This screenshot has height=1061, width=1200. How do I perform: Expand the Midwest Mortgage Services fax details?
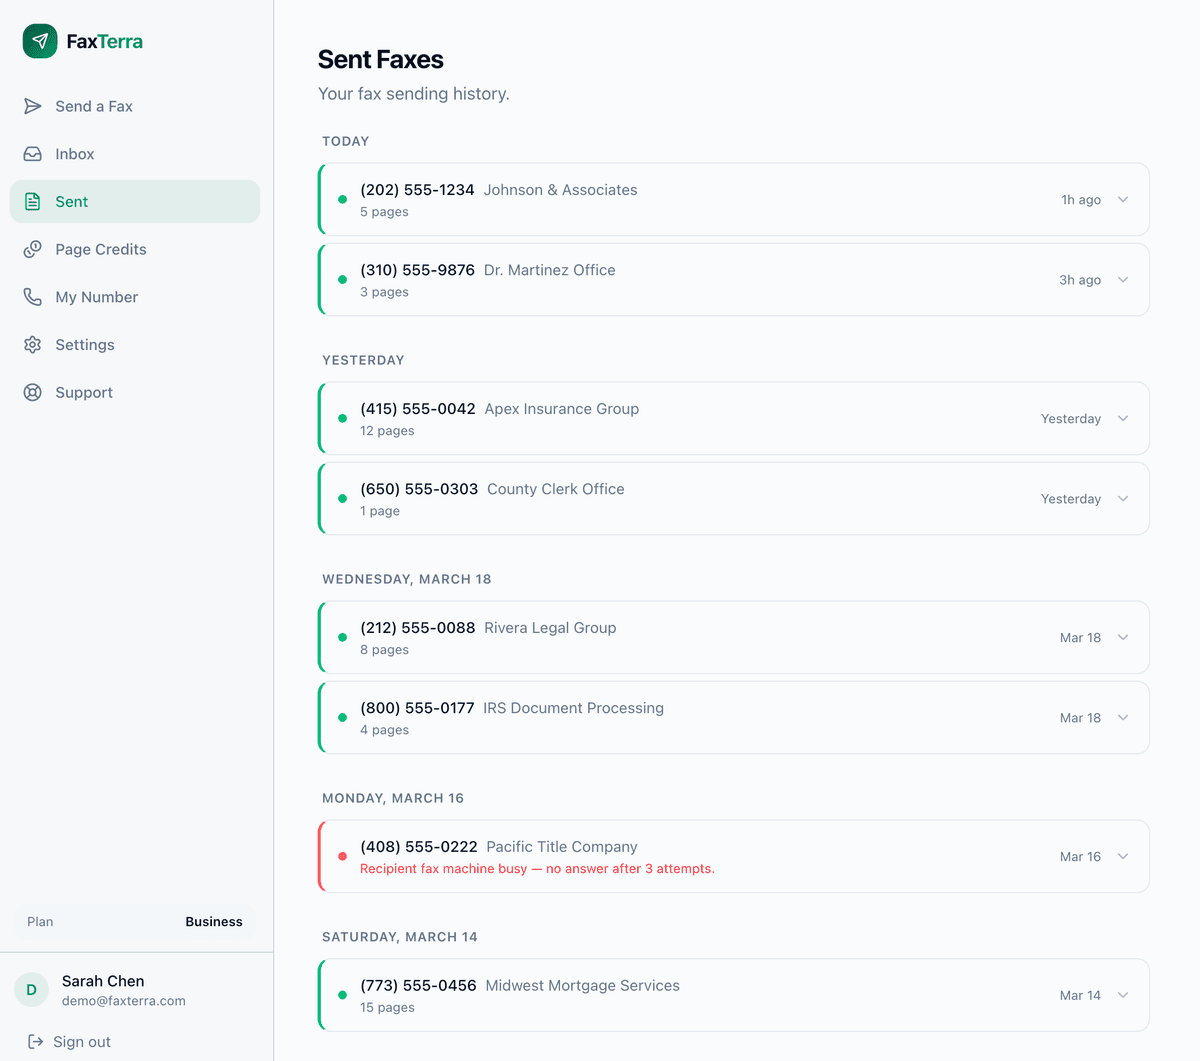click(x=1122, y=995)
